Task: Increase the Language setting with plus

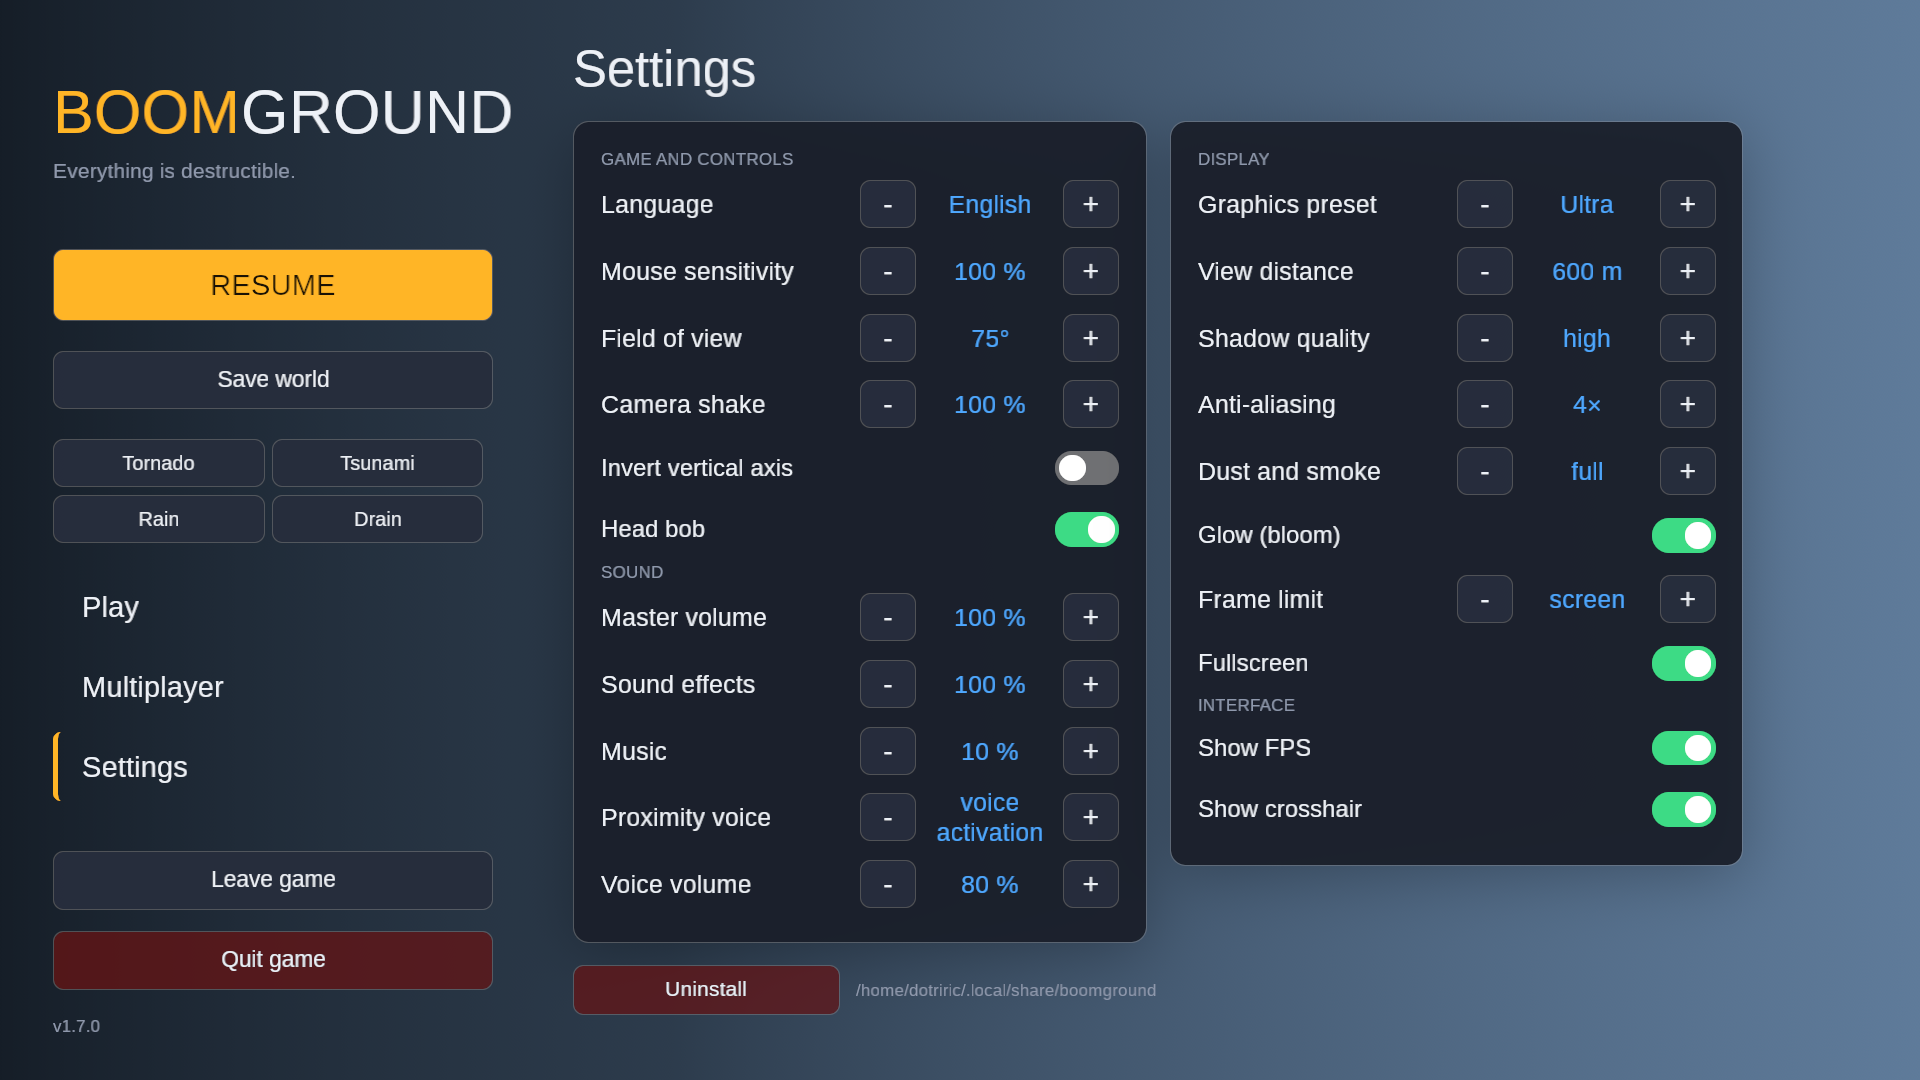Action: tap(1090, 204)
